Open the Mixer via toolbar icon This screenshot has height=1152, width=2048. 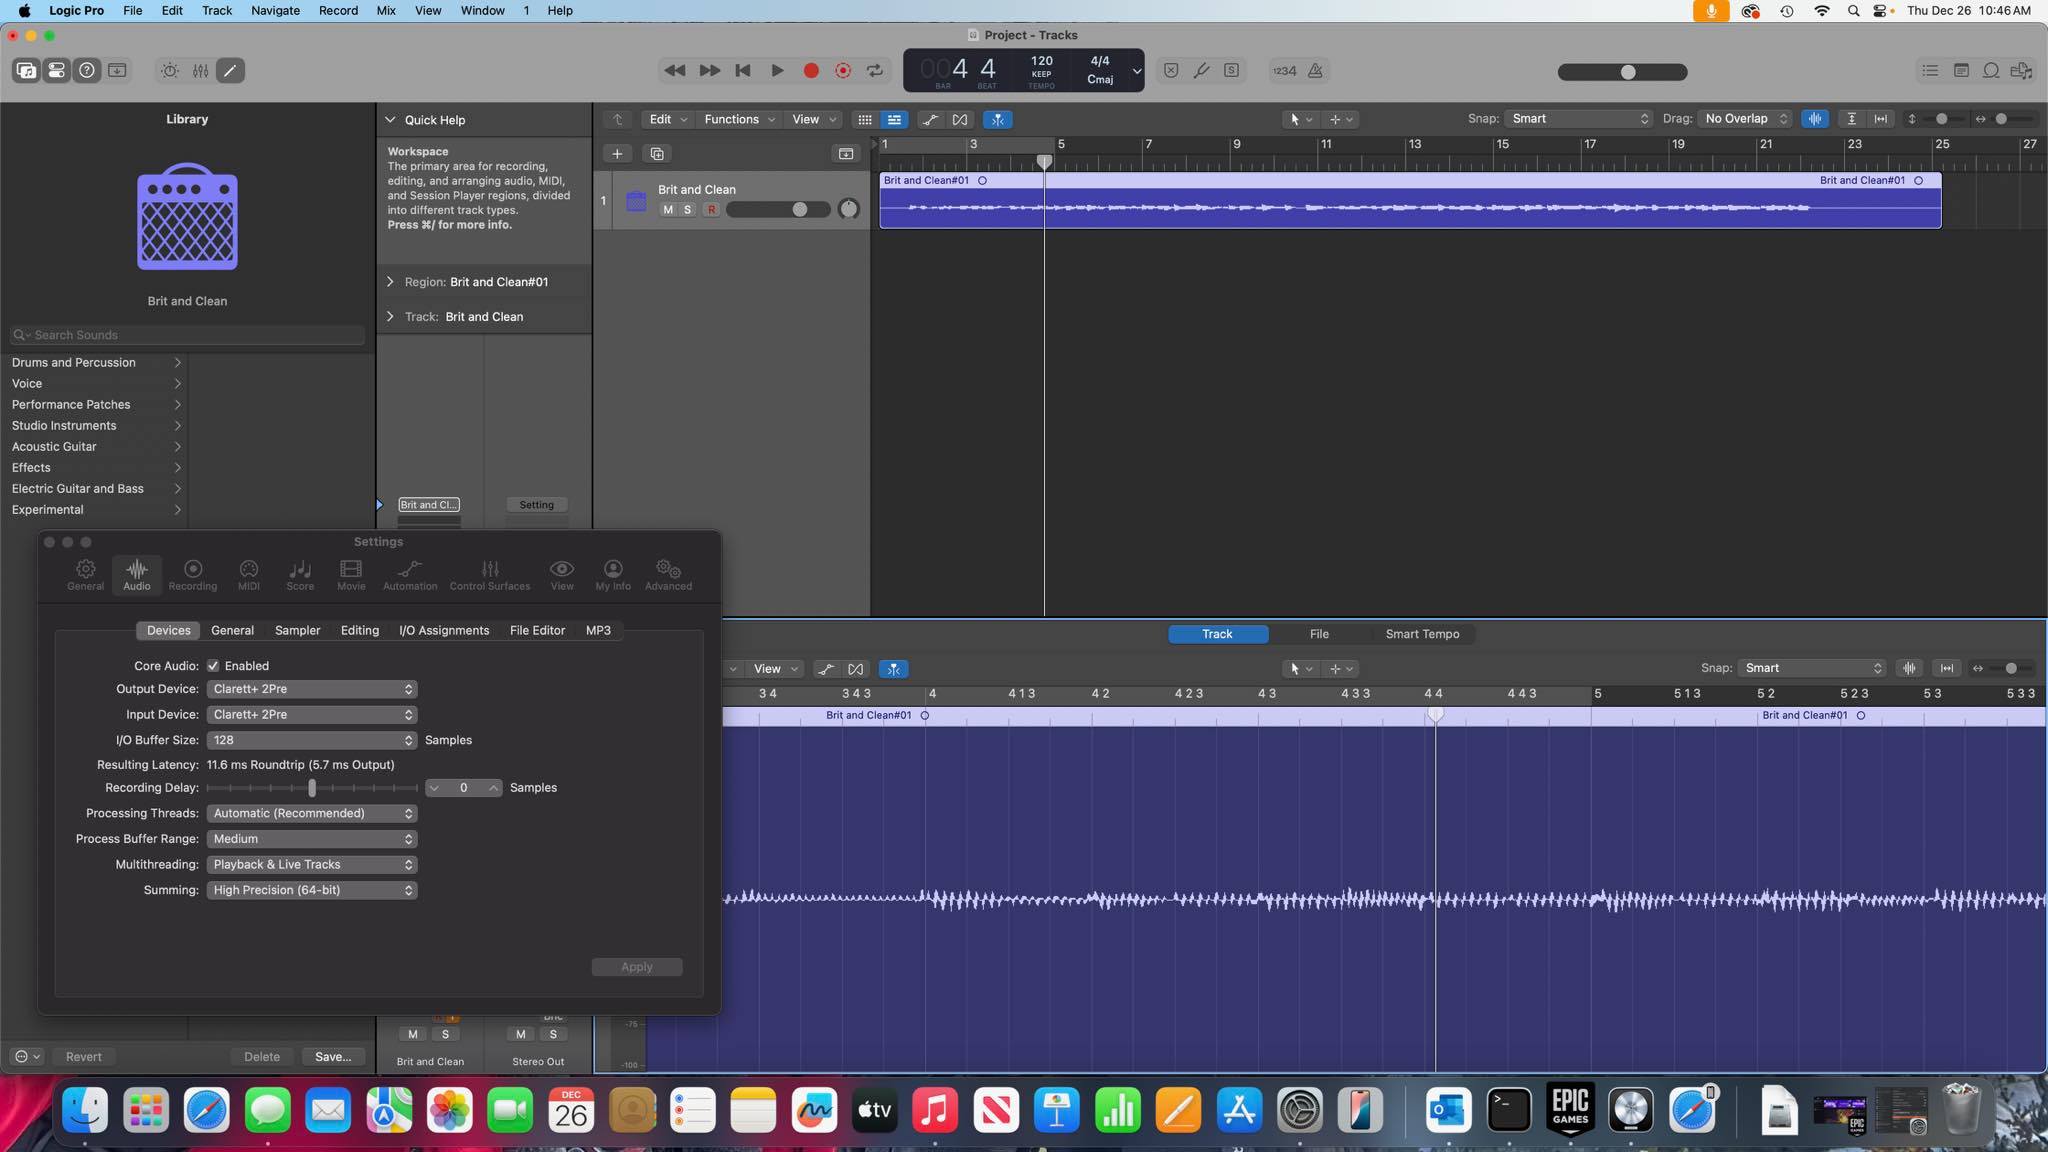point(201,71)
